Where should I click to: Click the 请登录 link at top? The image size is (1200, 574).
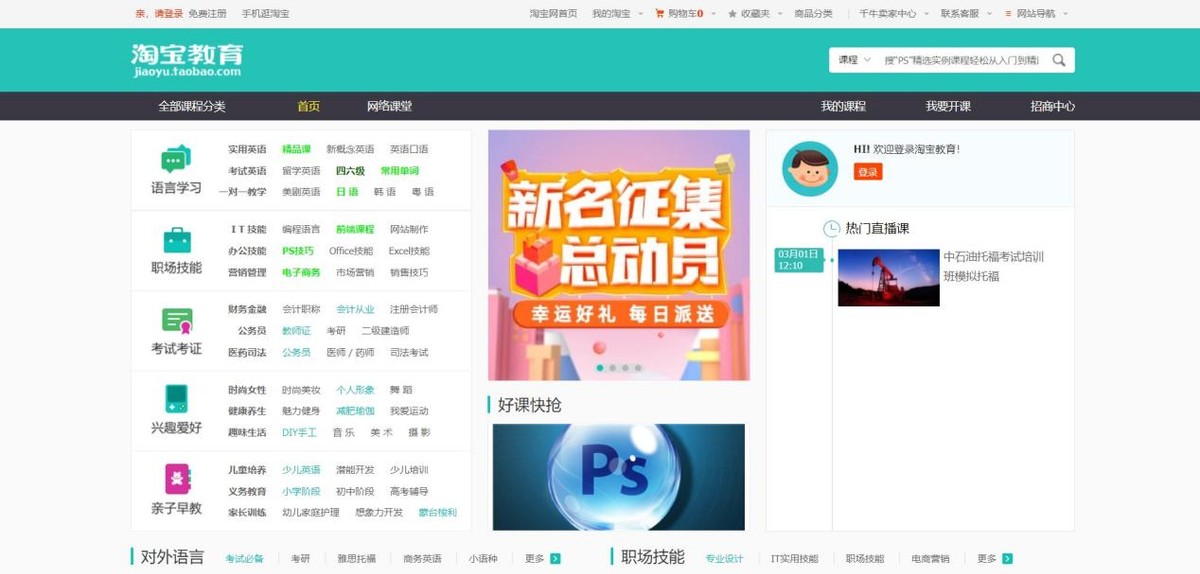point(169,14)
